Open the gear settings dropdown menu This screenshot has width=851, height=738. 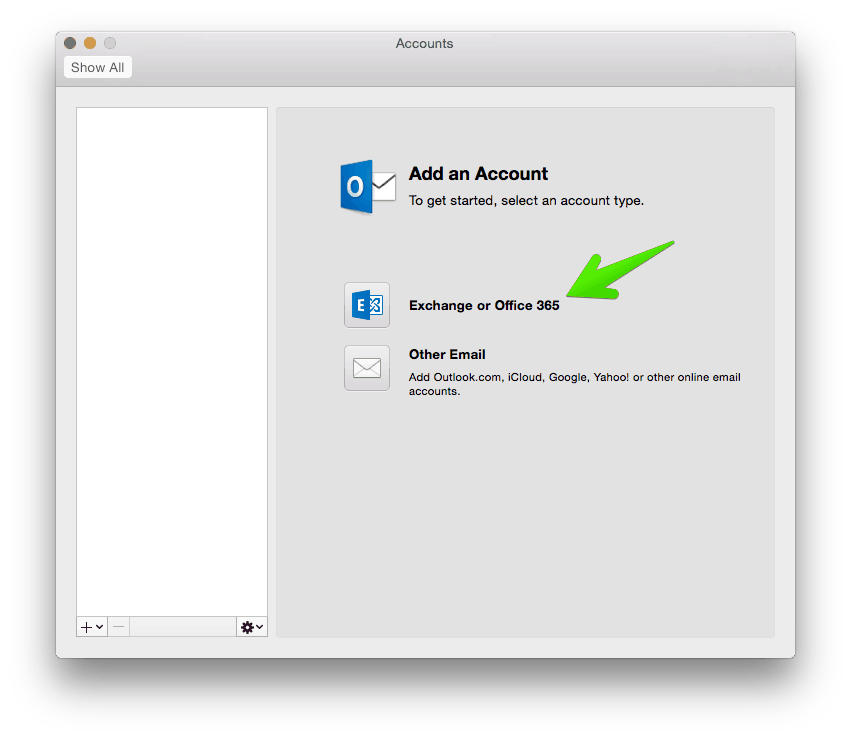point(252,627)
